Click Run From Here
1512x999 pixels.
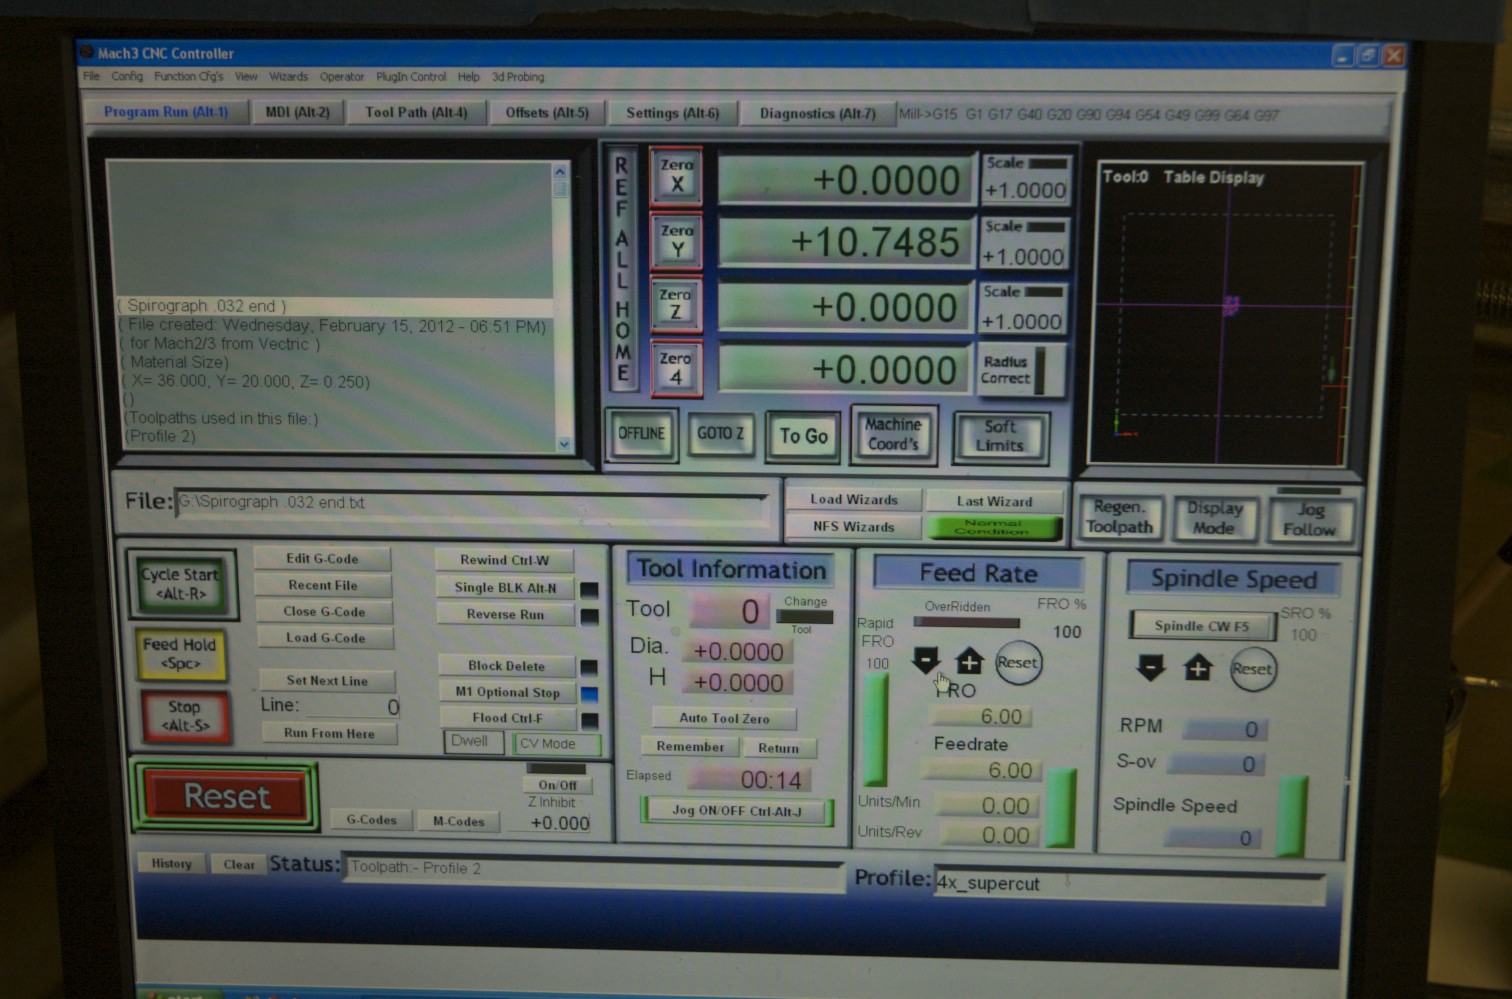pos(329,733)
